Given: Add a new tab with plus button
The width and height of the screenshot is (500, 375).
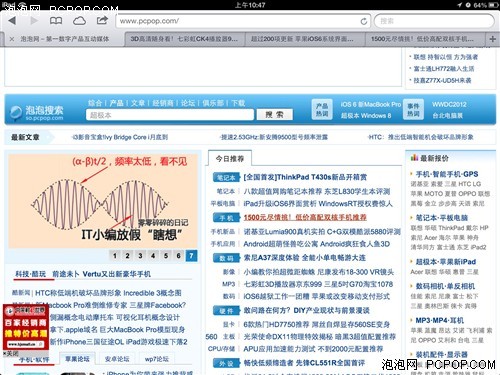Looking at the screenshot, I should (x=492, y=39).
